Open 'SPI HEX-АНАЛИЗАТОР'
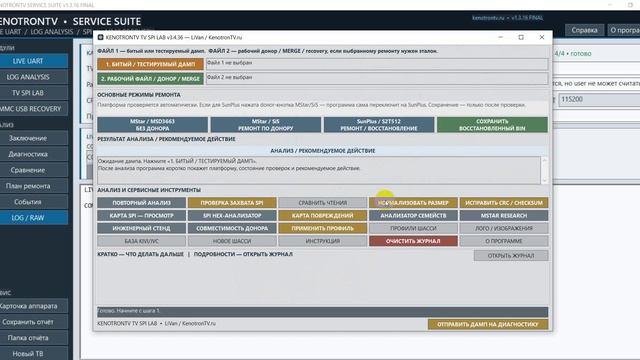The height and width of the screenshot is (360, 640). coord(232,215)
